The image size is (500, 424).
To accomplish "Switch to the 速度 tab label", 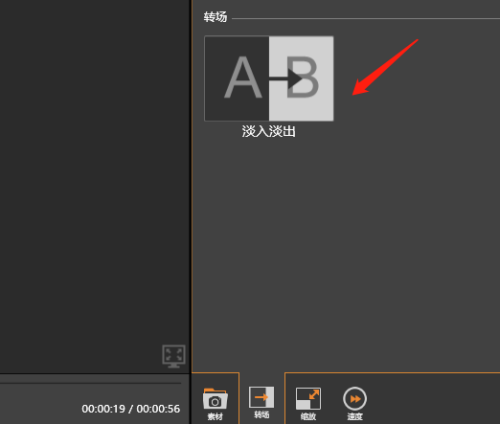I will 355,416.
